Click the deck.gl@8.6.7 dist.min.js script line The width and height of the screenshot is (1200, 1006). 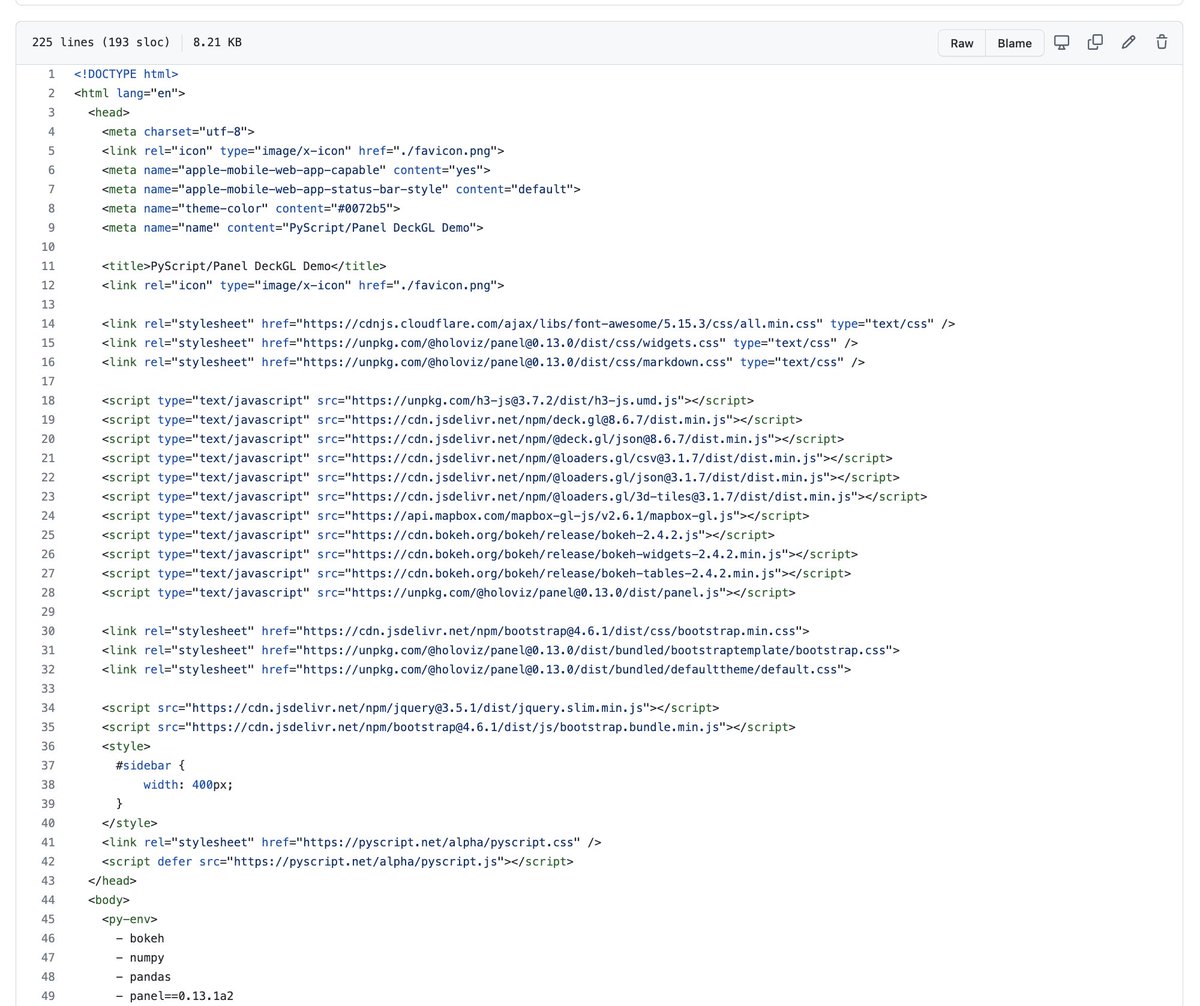point(452,420)
